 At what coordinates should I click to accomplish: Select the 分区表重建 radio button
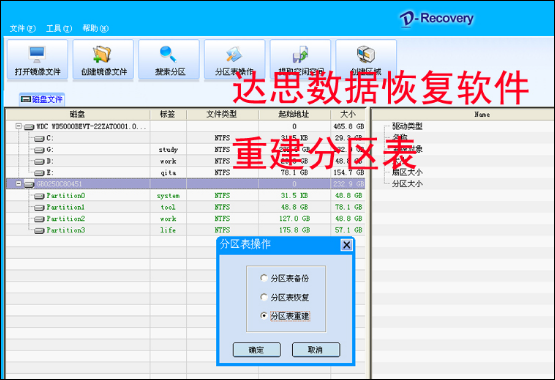click(264, 316)
